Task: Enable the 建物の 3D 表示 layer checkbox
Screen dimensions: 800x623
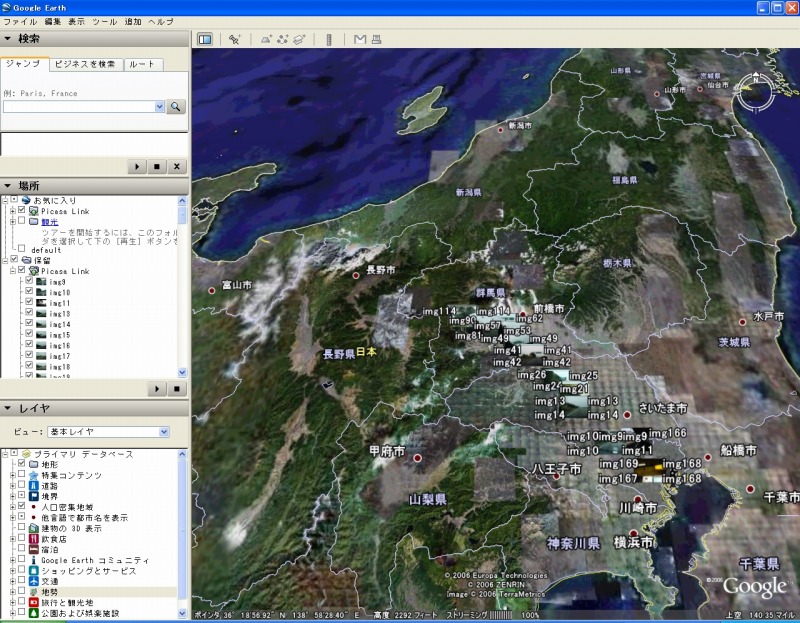Action: coord(22,528)
